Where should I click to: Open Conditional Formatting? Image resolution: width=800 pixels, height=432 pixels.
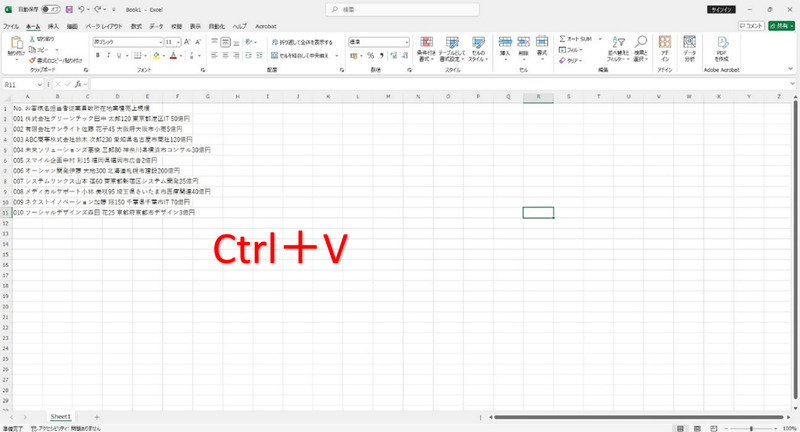click(426, 49)
